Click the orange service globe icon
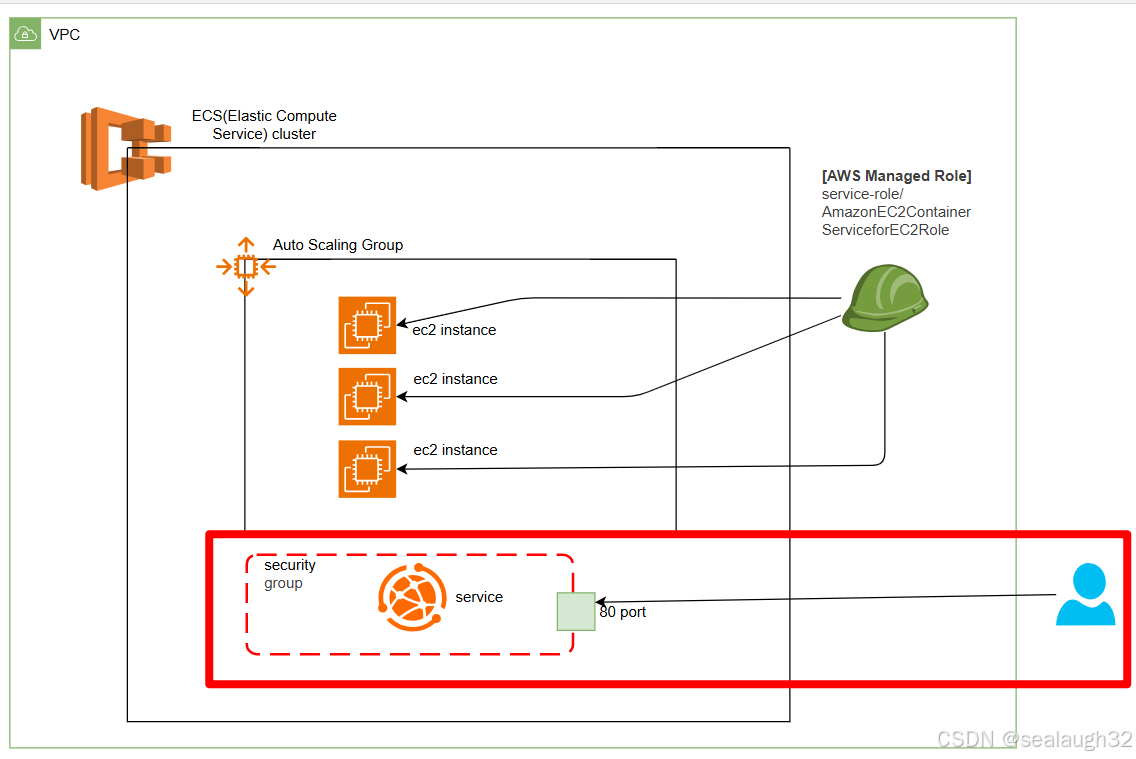This screenshot has width=1136, height=759. (412, 597)
